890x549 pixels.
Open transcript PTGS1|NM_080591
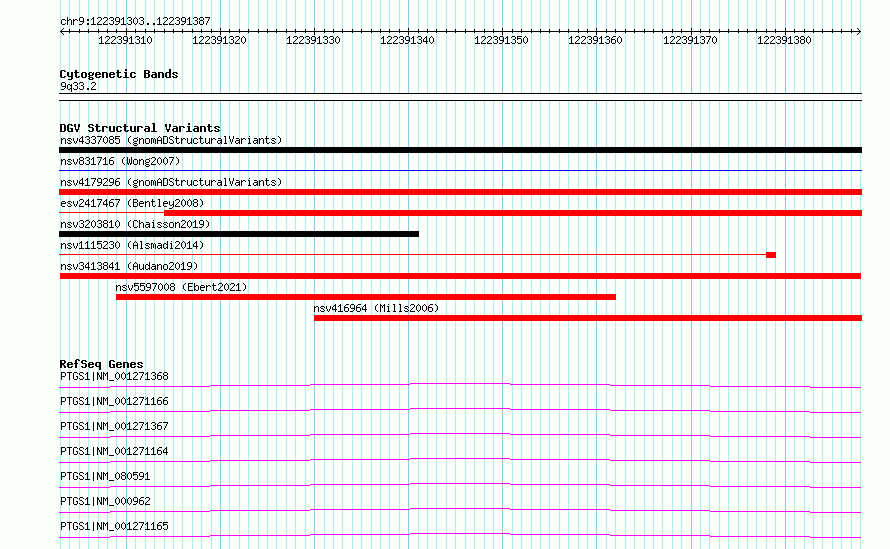pos(105,476)
